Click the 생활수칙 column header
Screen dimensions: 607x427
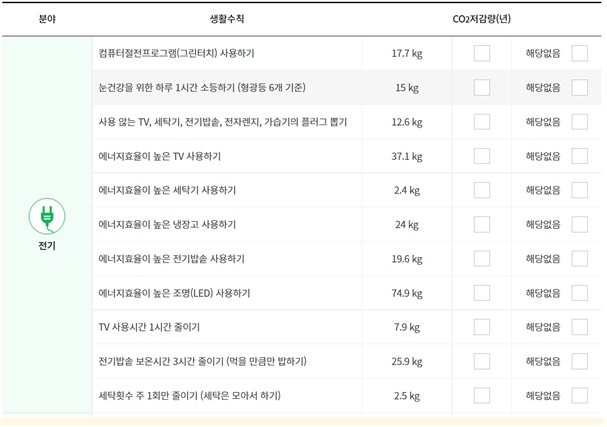(x=227, y=19)
